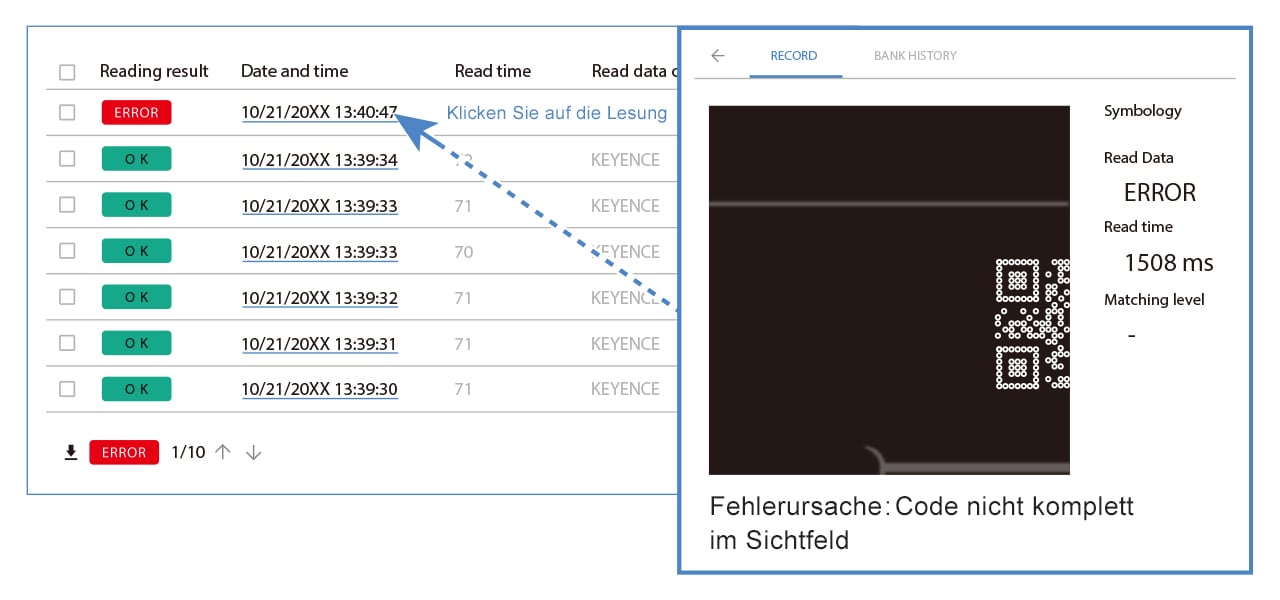
Task: Jump to the next error result
Action: pyautogui.click(x=254, y=452)
